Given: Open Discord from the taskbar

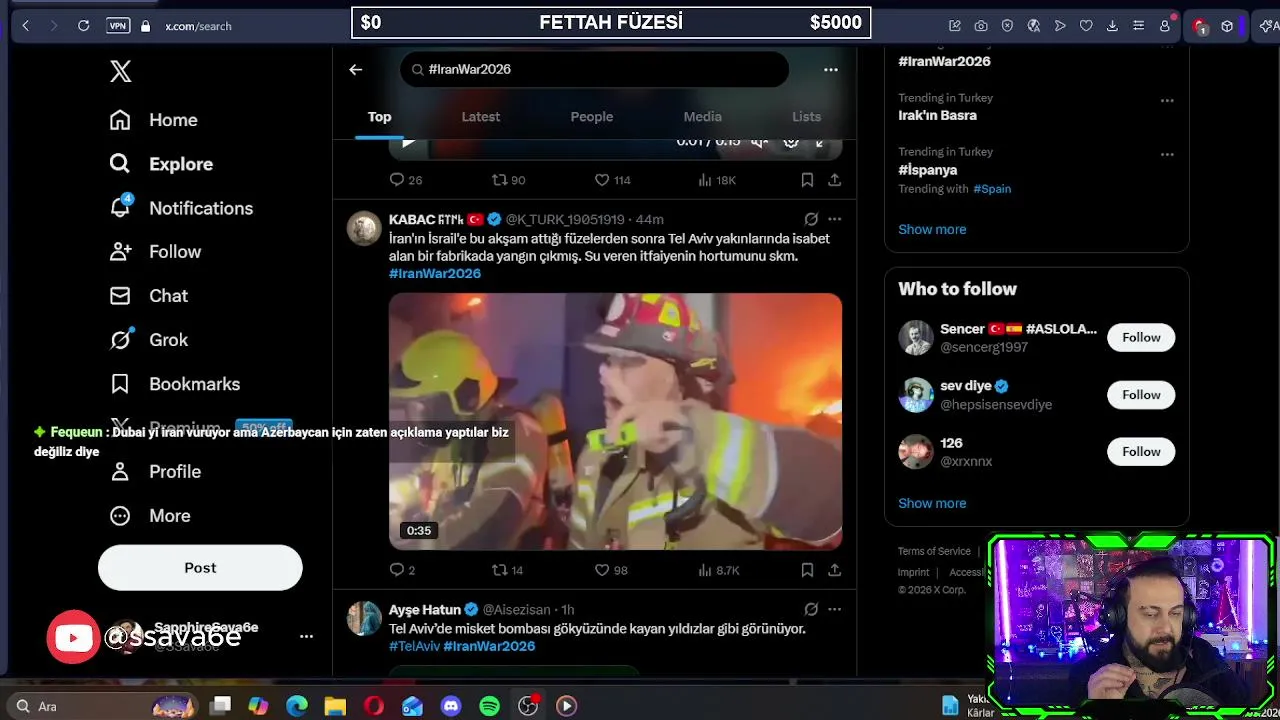Looking at the screenshot, I should pyautogui.click(x=451, y=706).
